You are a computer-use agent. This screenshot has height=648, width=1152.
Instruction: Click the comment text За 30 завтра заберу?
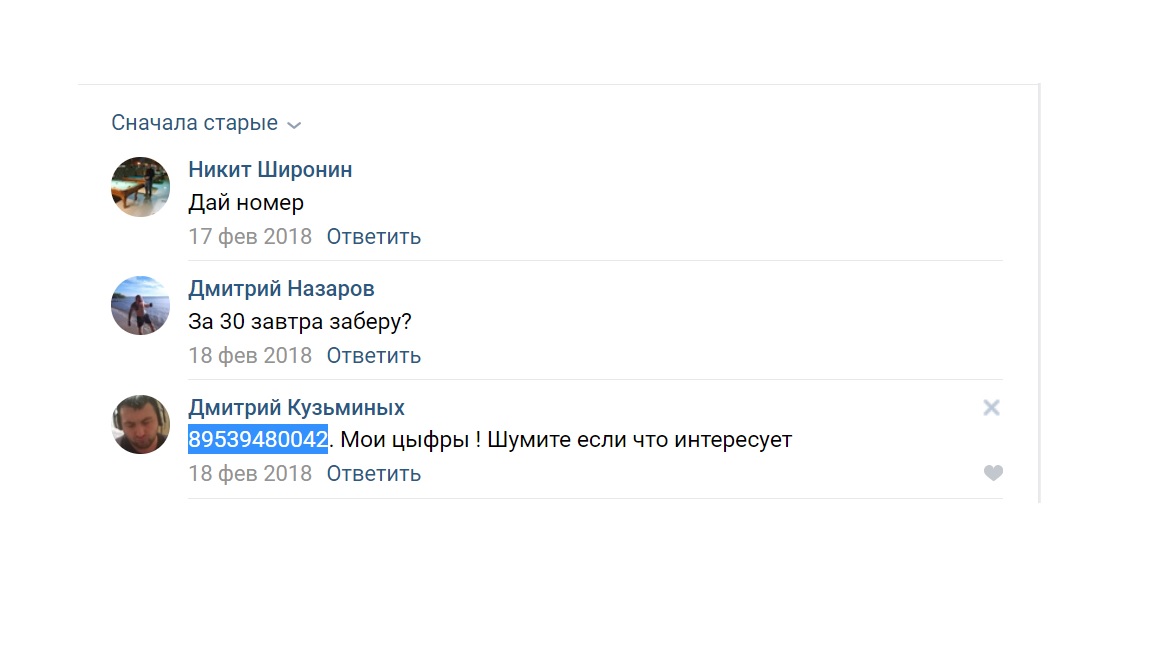click(x=300, y=322)
